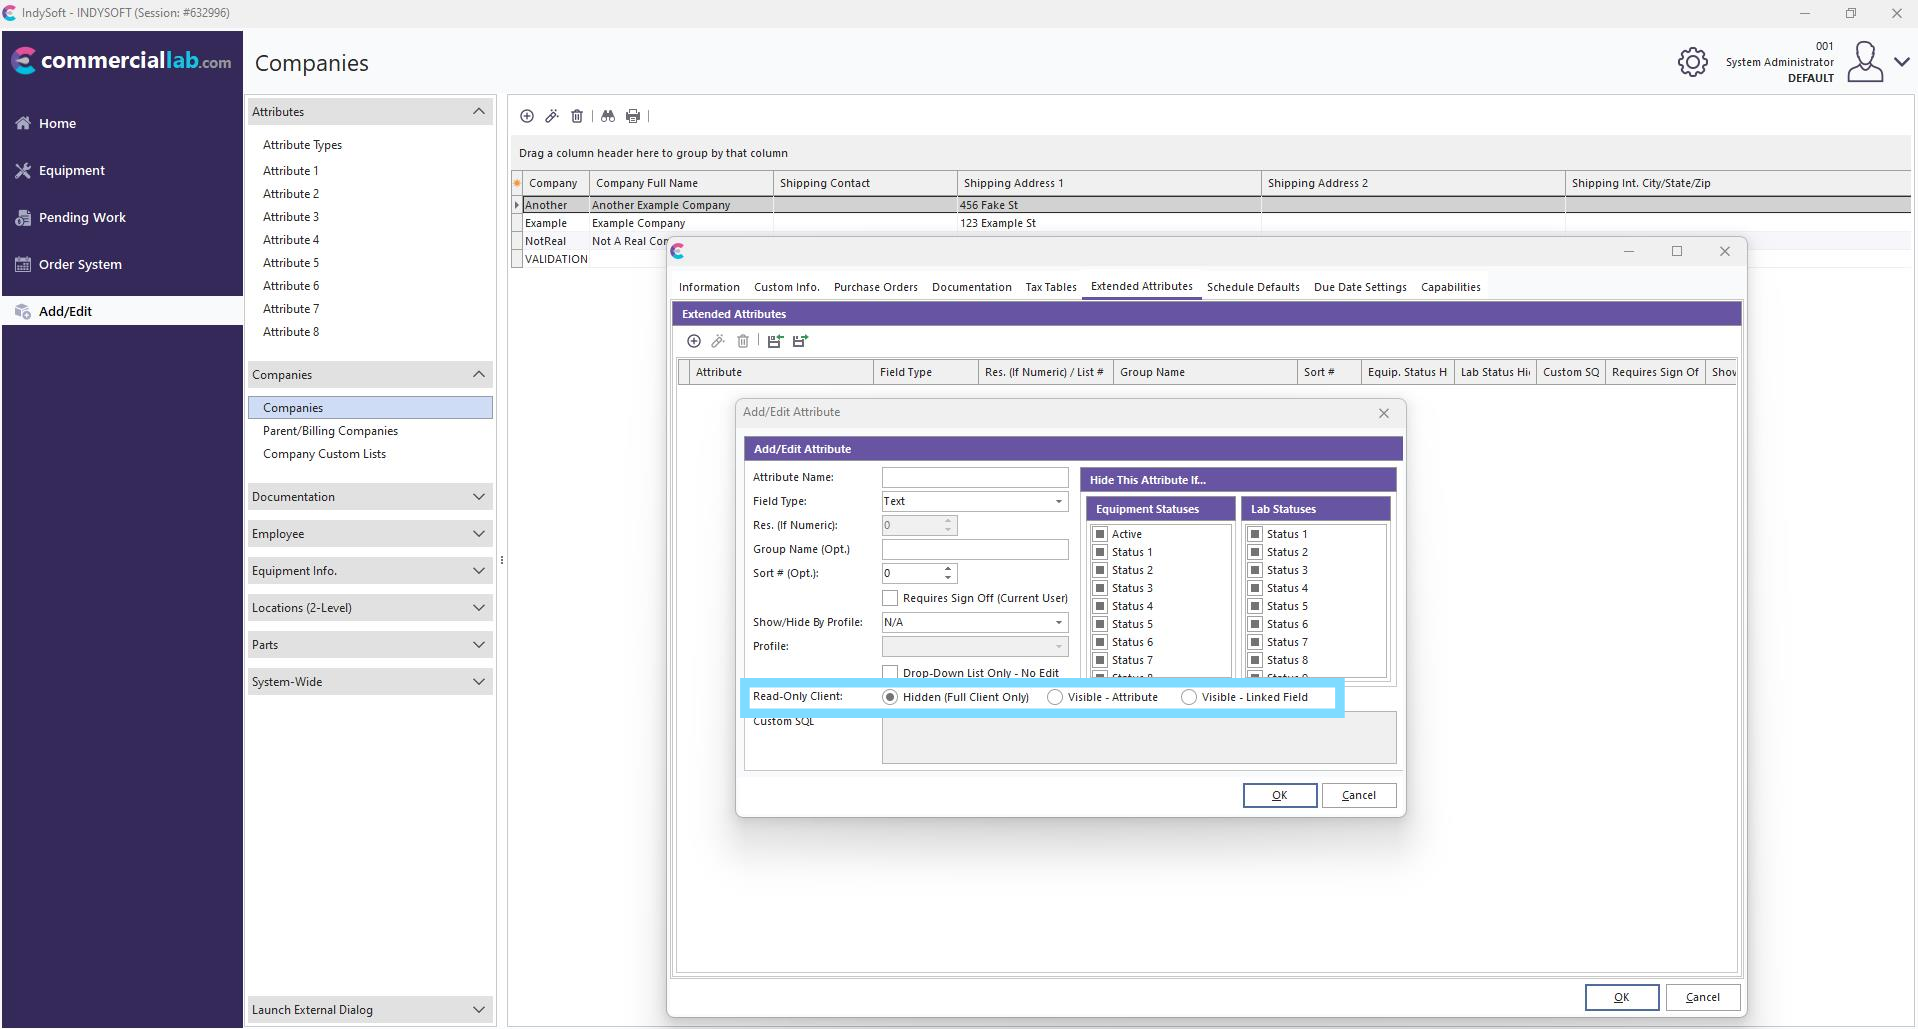Add a new company record

coord(527,116)
